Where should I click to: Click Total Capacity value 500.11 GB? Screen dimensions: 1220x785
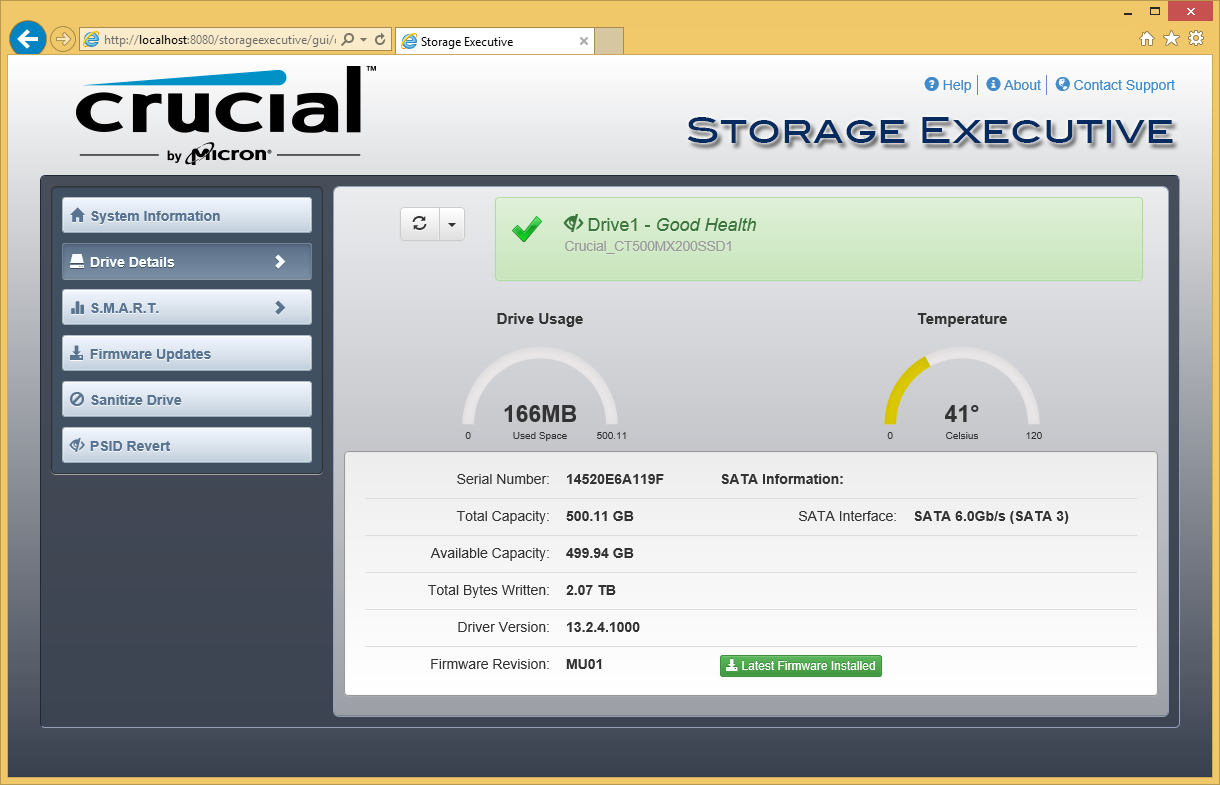[600, 516]
